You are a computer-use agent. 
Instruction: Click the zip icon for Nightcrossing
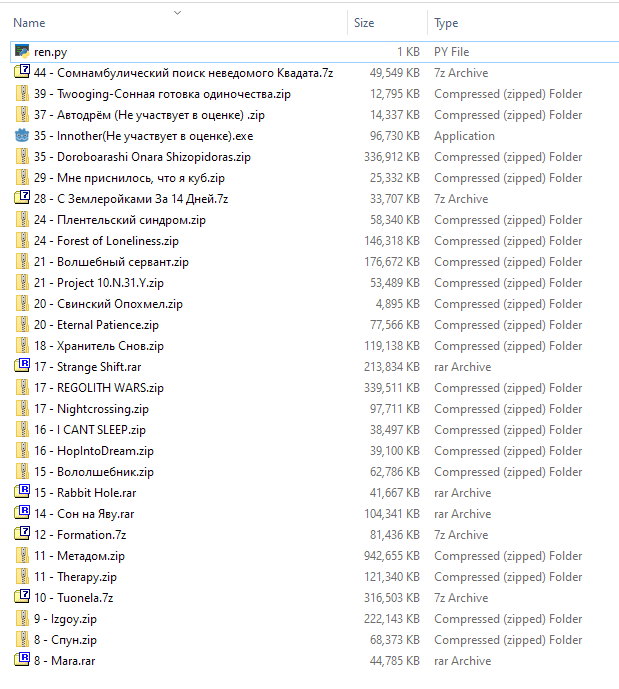[22, 409]
